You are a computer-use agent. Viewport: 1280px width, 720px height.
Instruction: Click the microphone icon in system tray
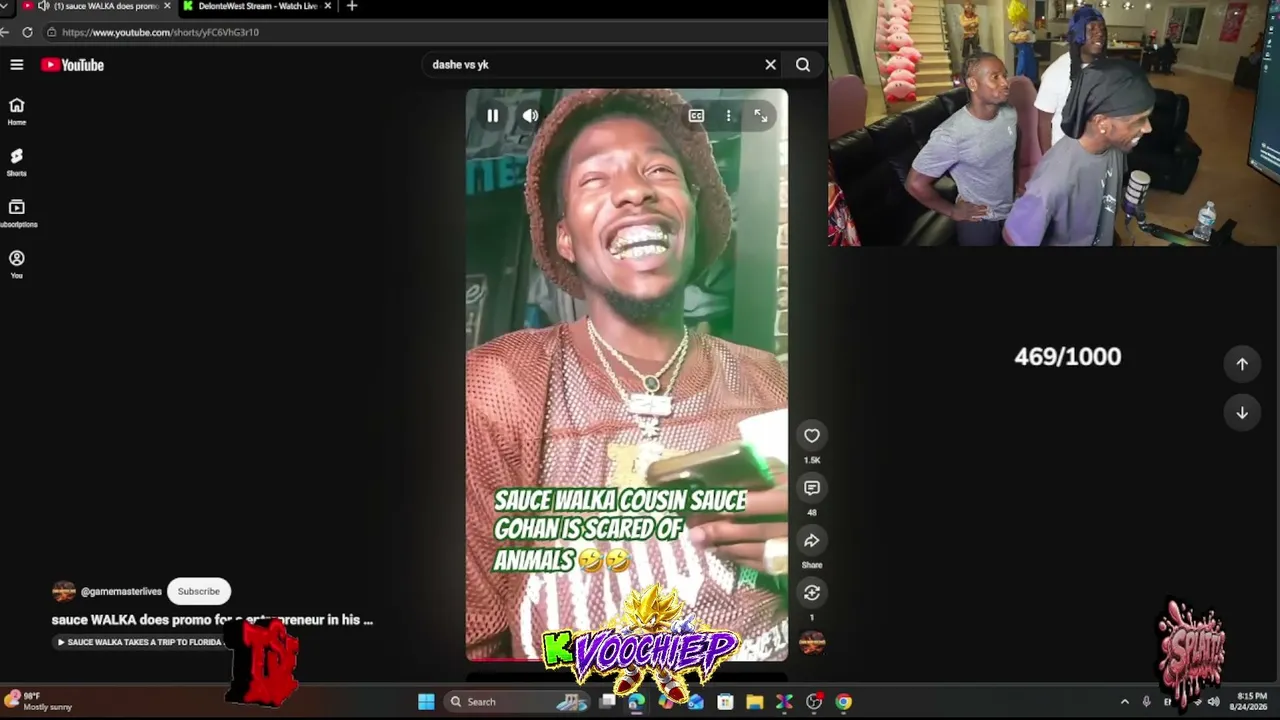[1146, 702]
